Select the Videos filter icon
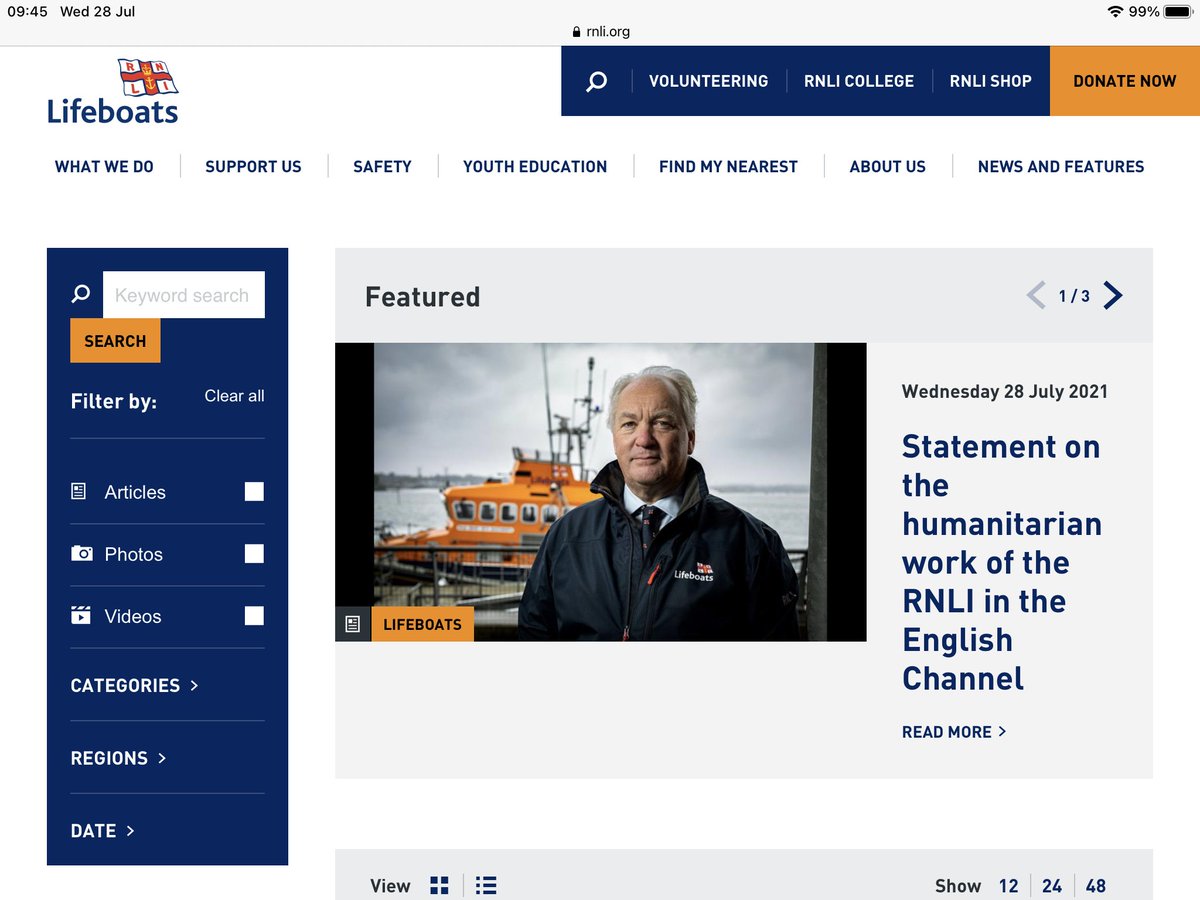 (x=82, y=616)
